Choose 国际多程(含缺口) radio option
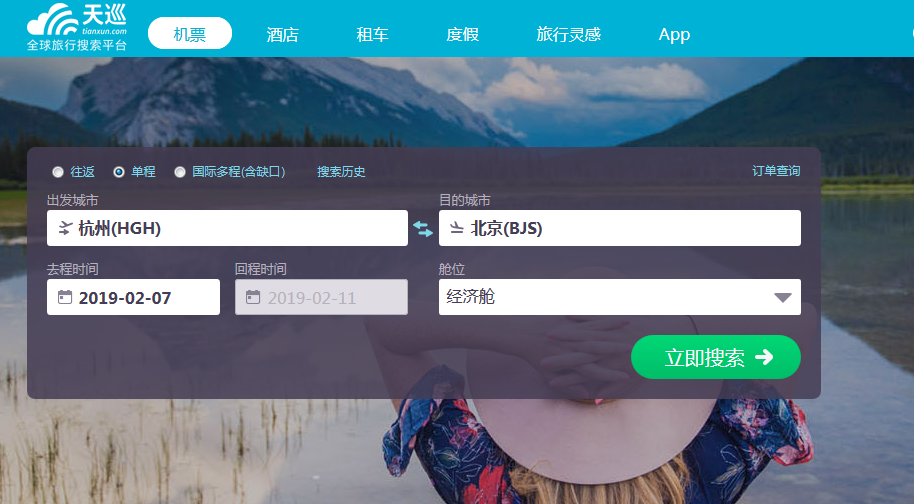 pos(180,172)
